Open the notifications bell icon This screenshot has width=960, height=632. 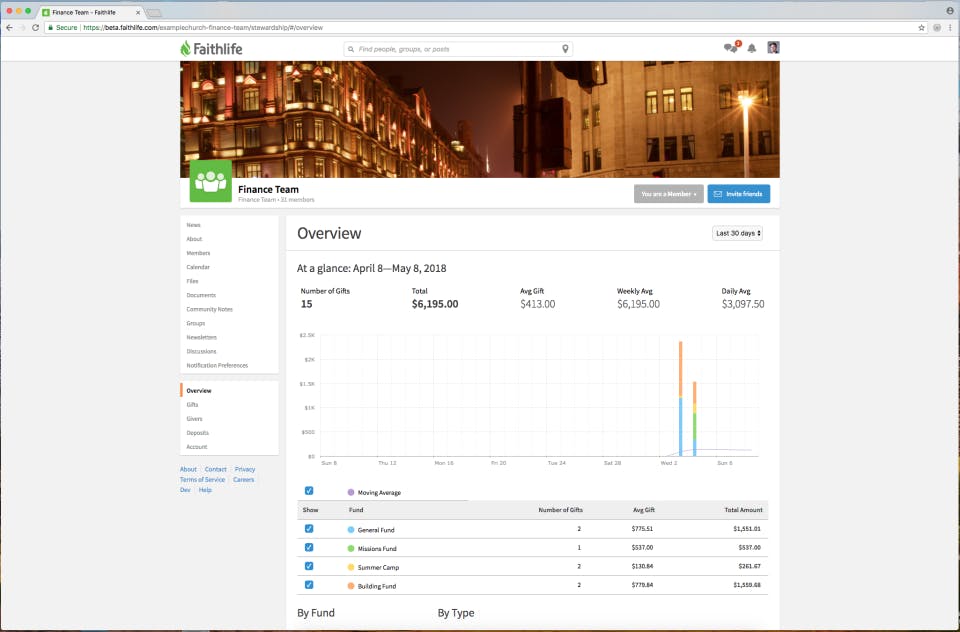(x=752, y=48)
